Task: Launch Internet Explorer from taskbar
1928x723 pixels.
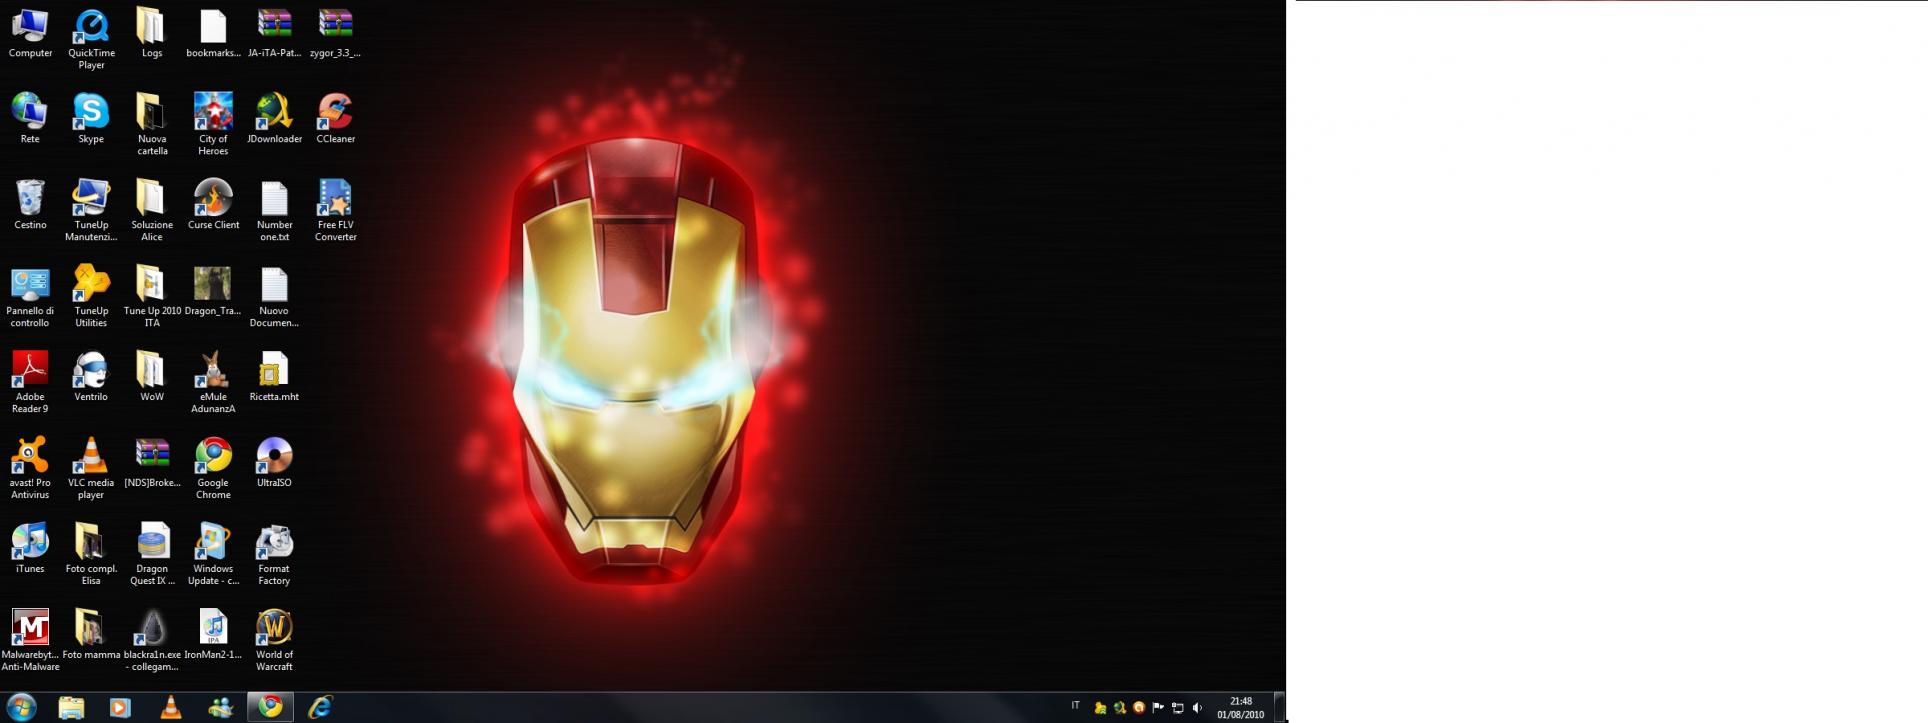Action: 320,707
